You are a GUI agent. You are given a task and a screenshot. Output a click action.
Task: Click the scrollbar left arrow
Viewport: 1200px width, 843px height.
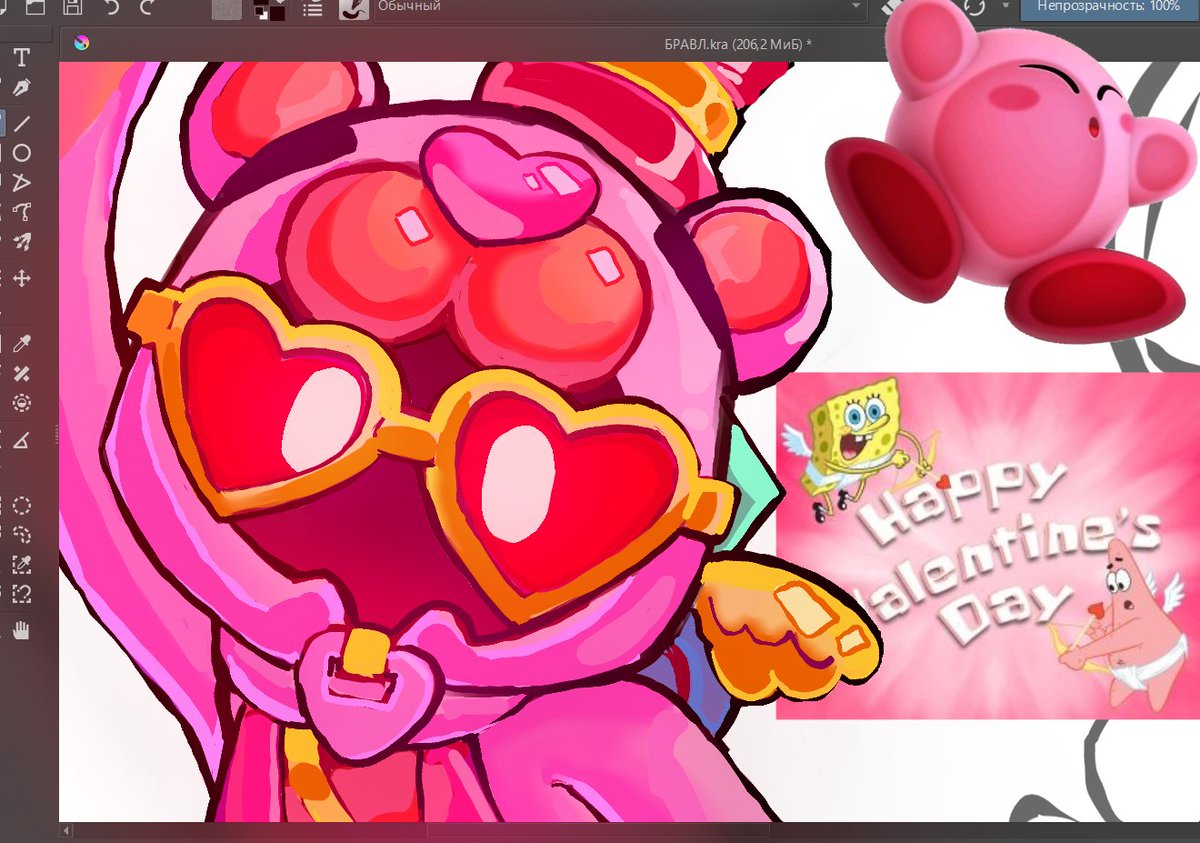[68, 830]
